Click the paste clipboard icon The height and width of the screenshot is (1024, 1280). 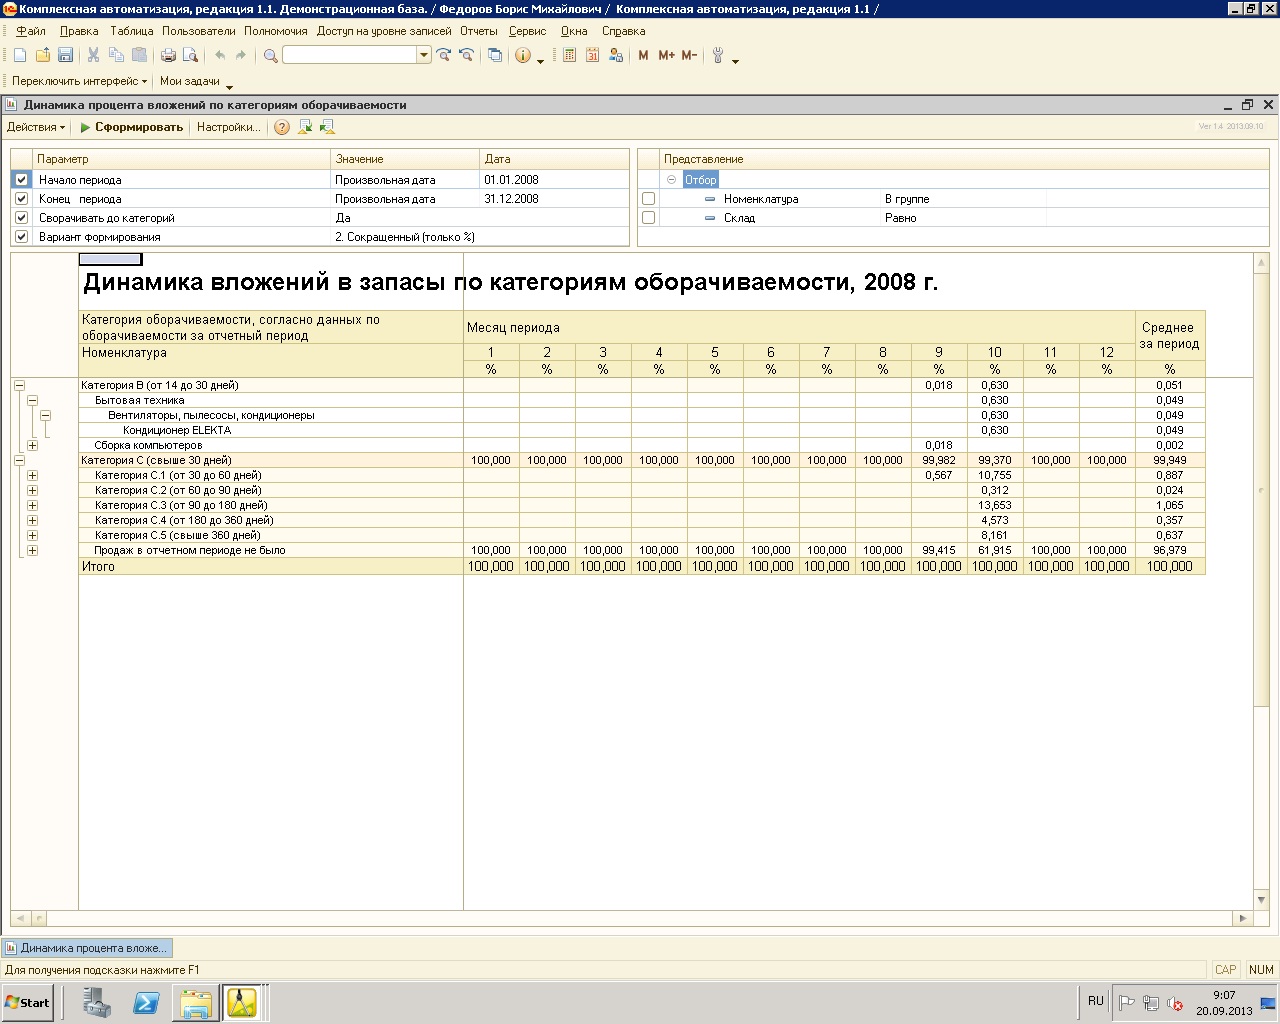(x=140, y=56)
